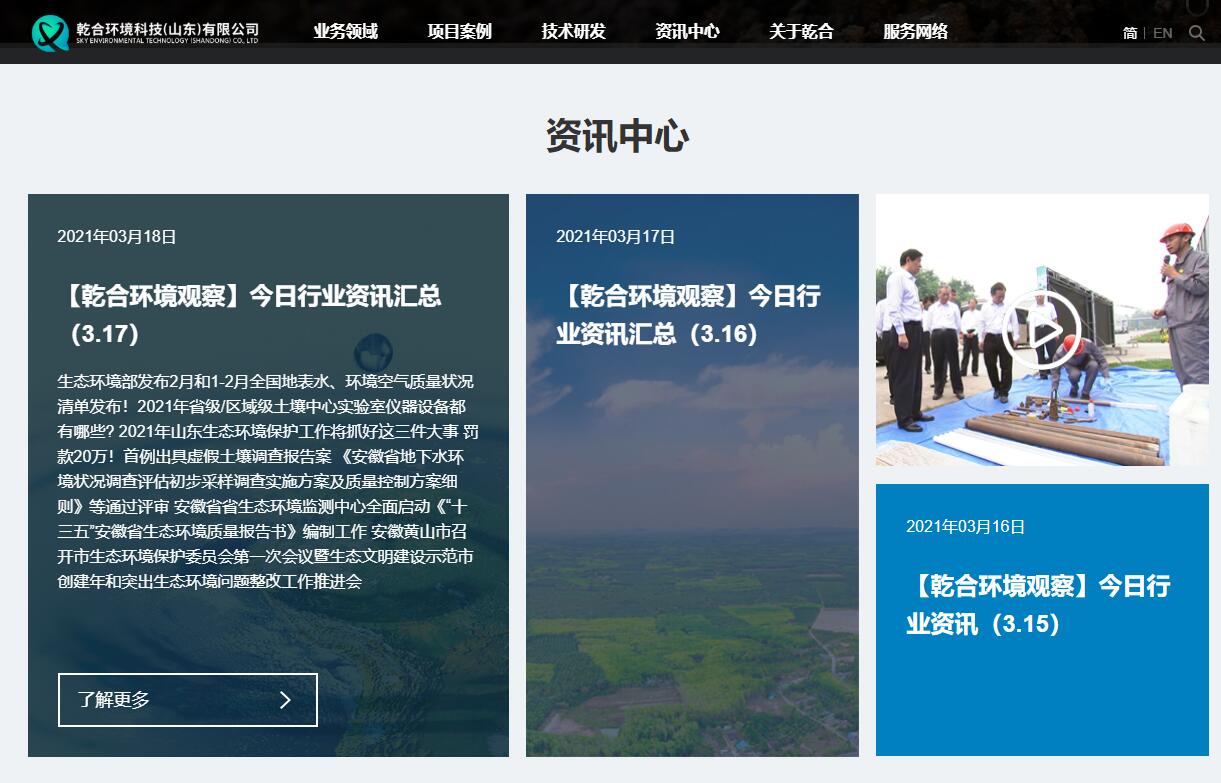Click the arrow in 了解更多 button
The height and width of the screenshot is (783, 1221).
(x=285, y=700)
